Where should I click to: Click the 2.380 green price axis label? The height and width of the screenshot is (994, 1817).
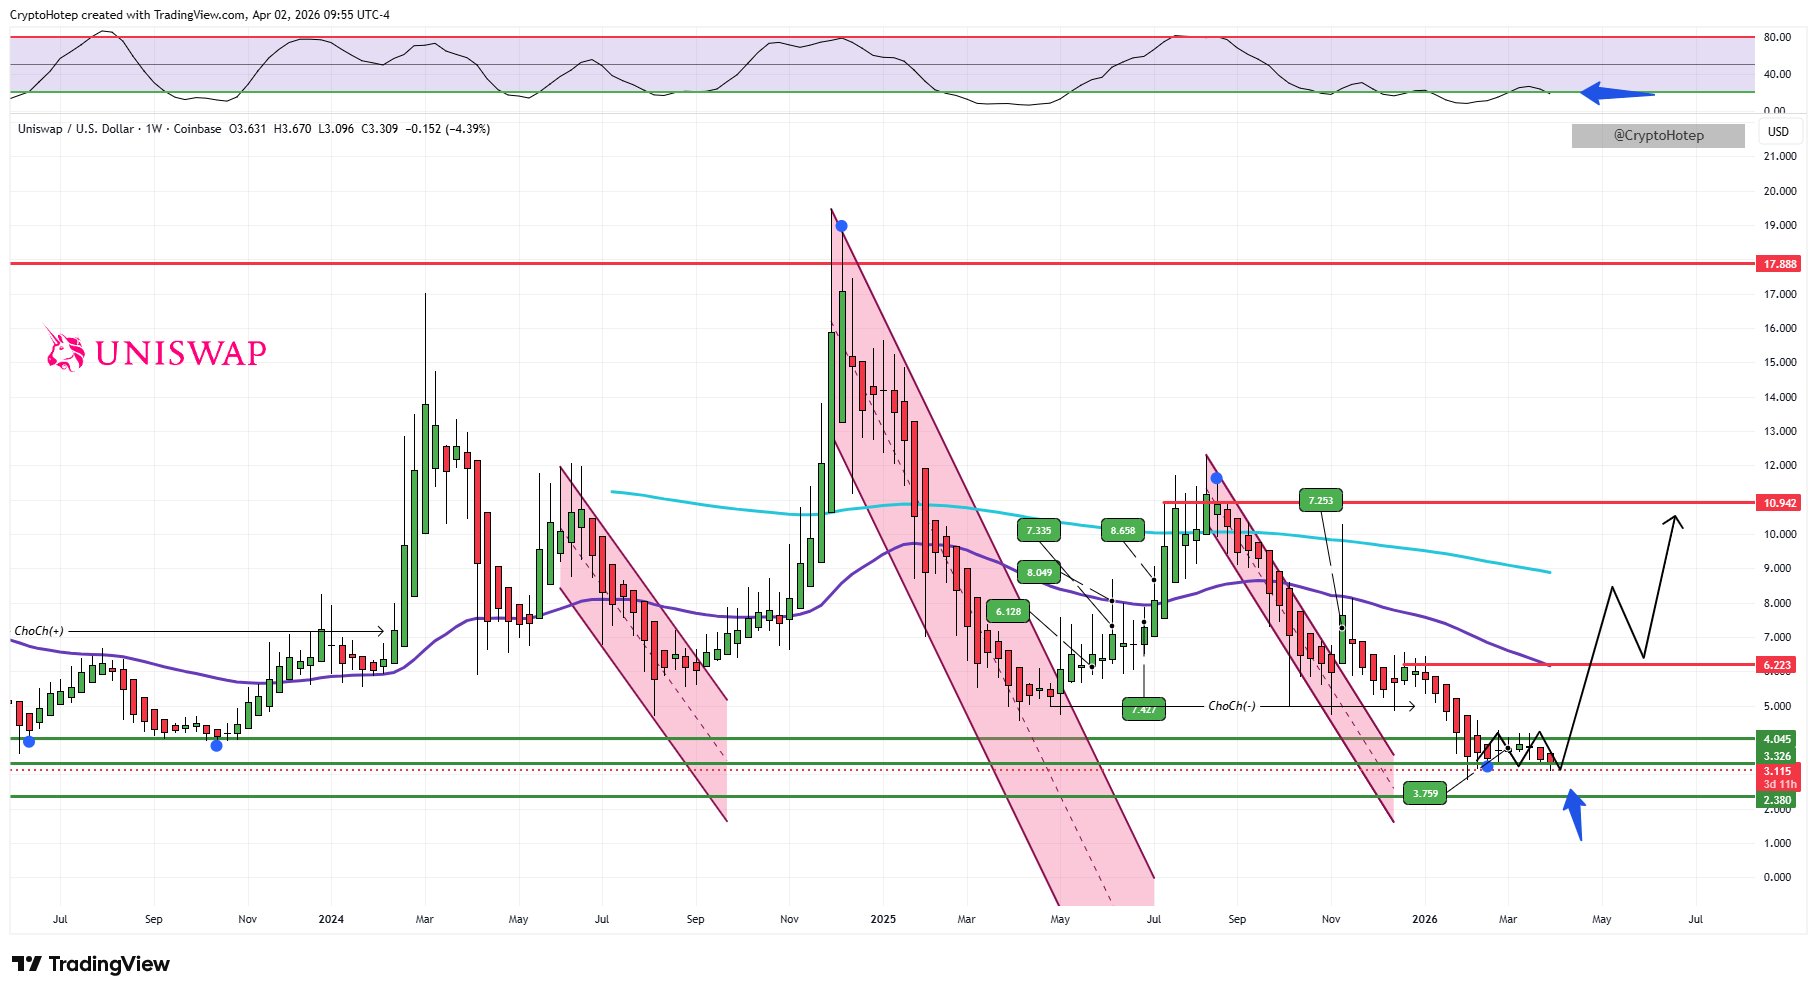(1777, 800)
